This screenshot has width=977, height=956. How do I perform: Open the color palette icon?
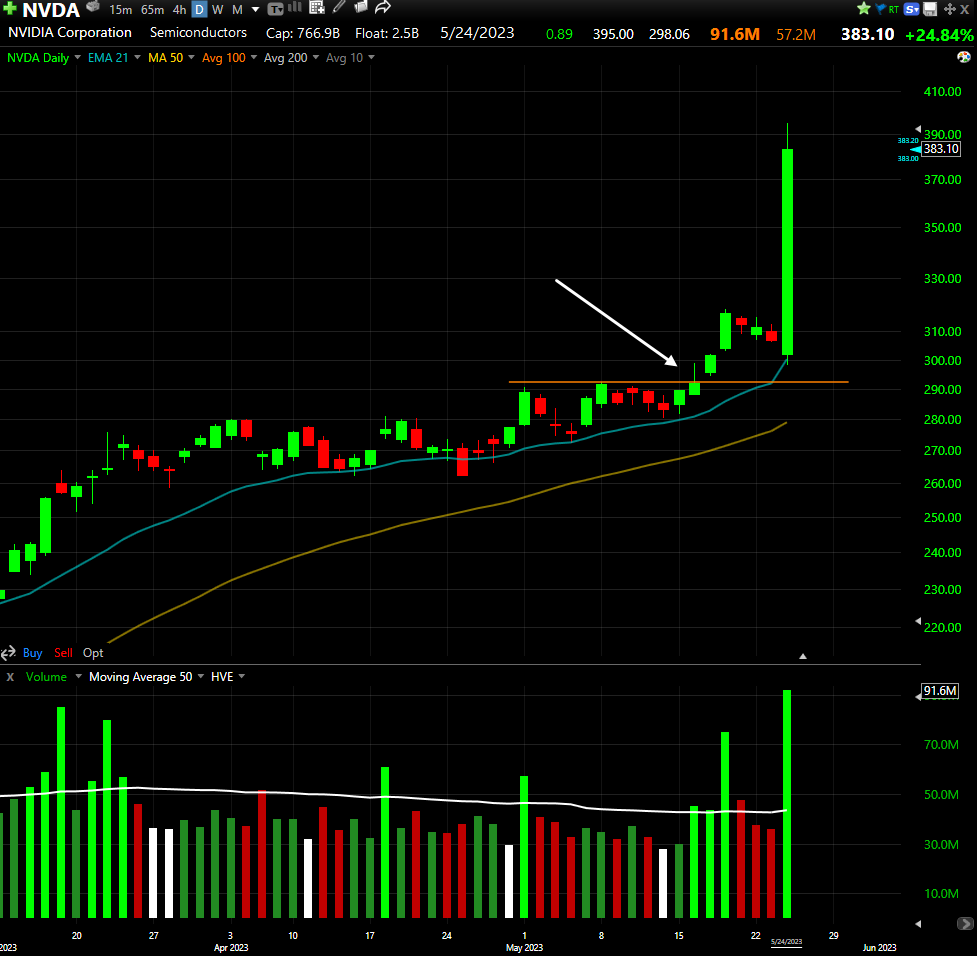click(x=964, y=57)
